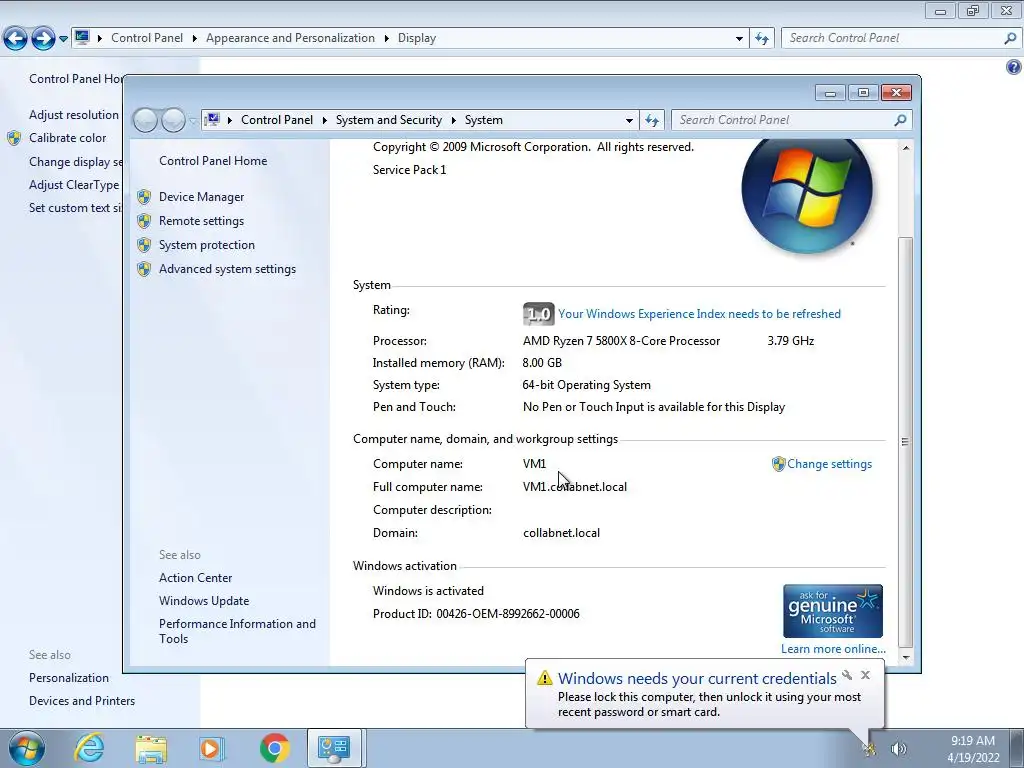Screen dimensions: 1024x768
Task: Click the Advanced system settings shield icon
Action: 144,269
